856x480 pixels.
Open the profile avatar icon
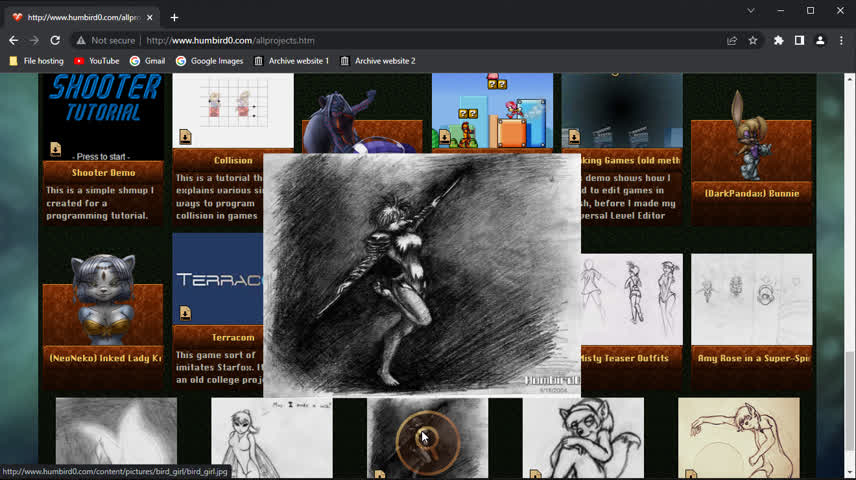820,40
